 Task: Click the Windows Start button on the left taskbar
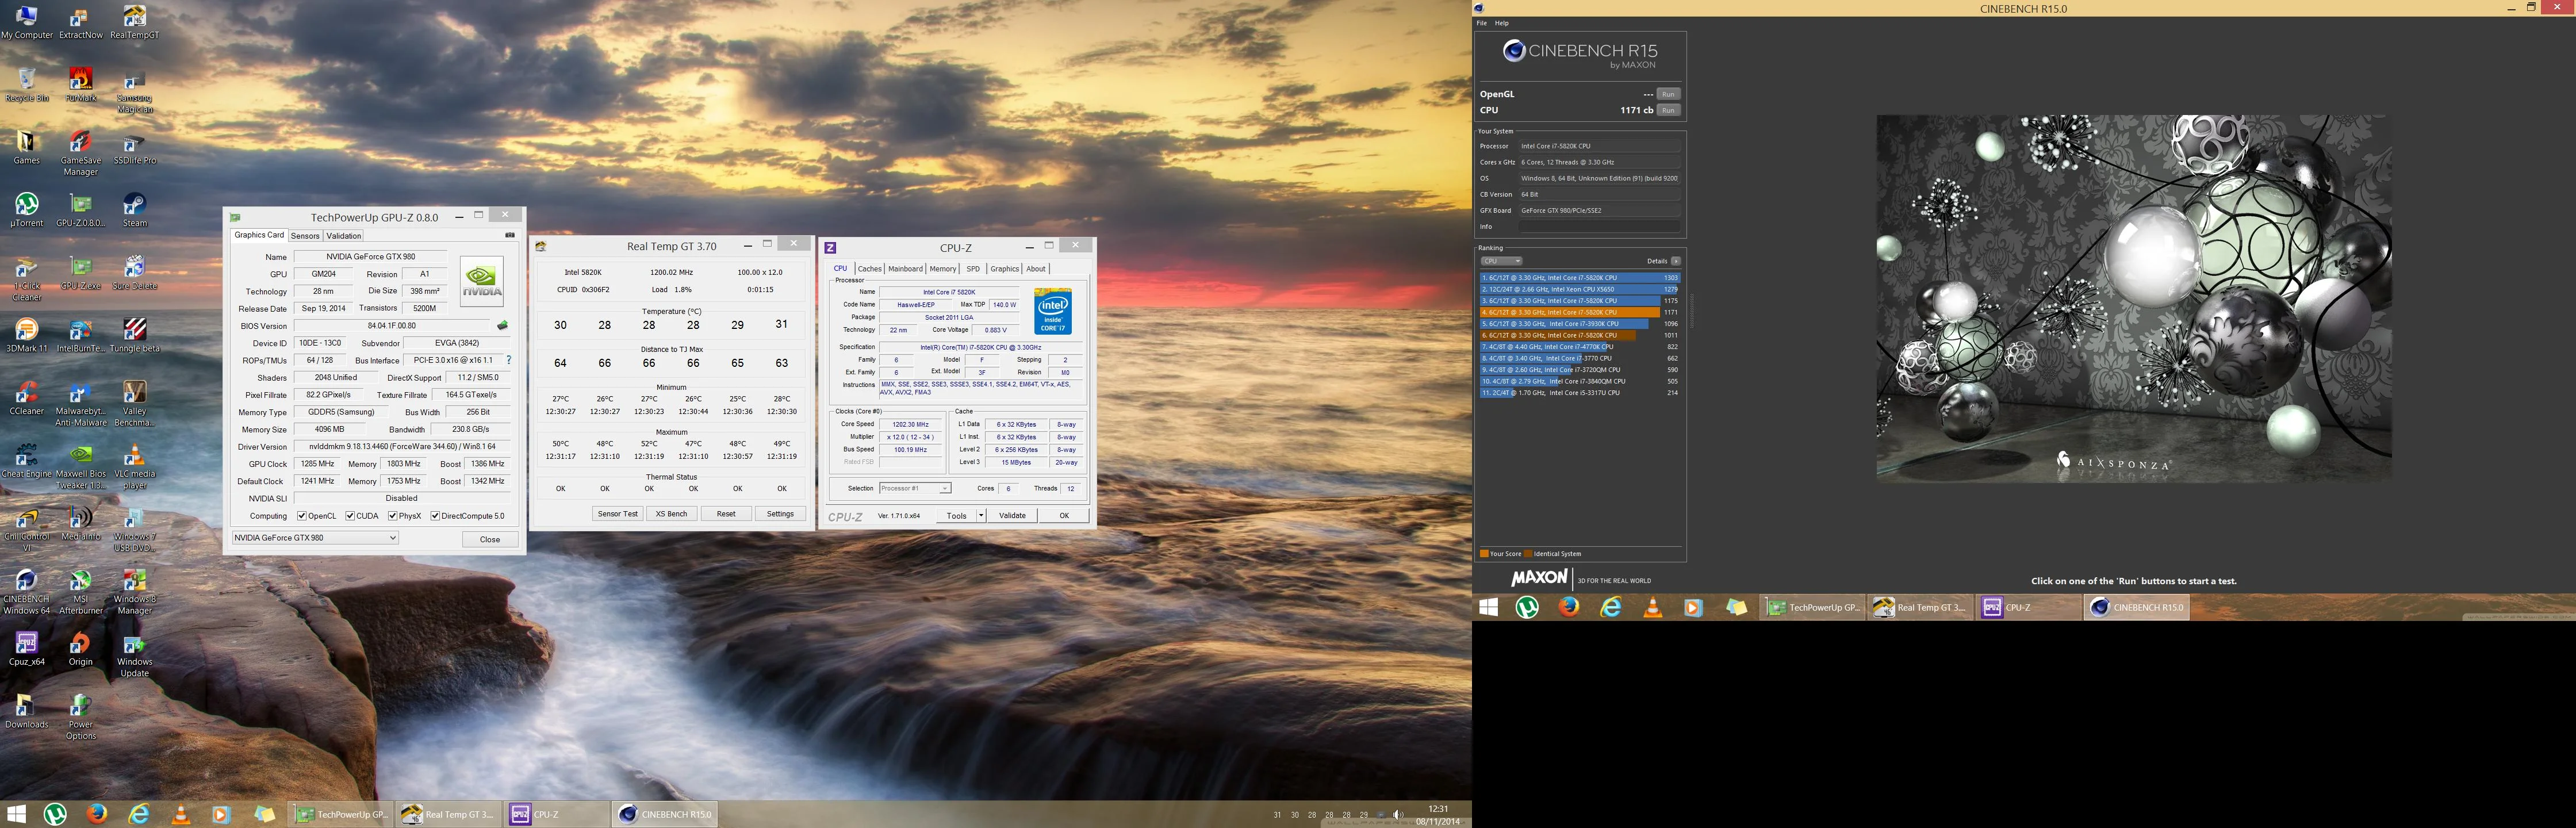click(16, 814)
